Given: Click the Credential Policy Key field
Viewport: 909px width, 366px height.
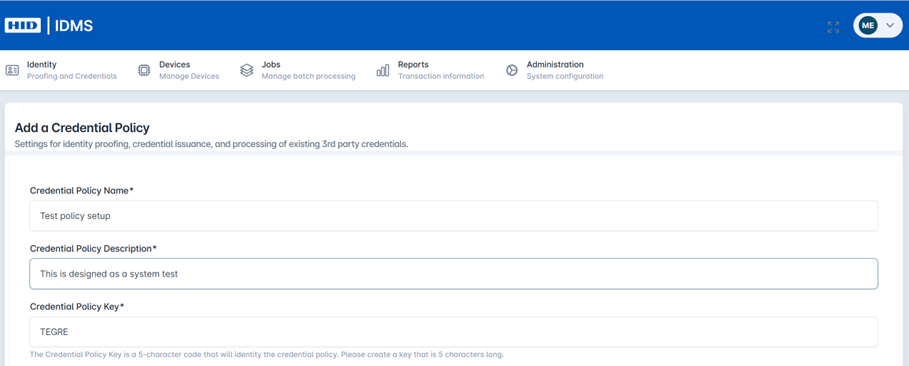Looking at the screenshot, I should (x=453, y=332).
